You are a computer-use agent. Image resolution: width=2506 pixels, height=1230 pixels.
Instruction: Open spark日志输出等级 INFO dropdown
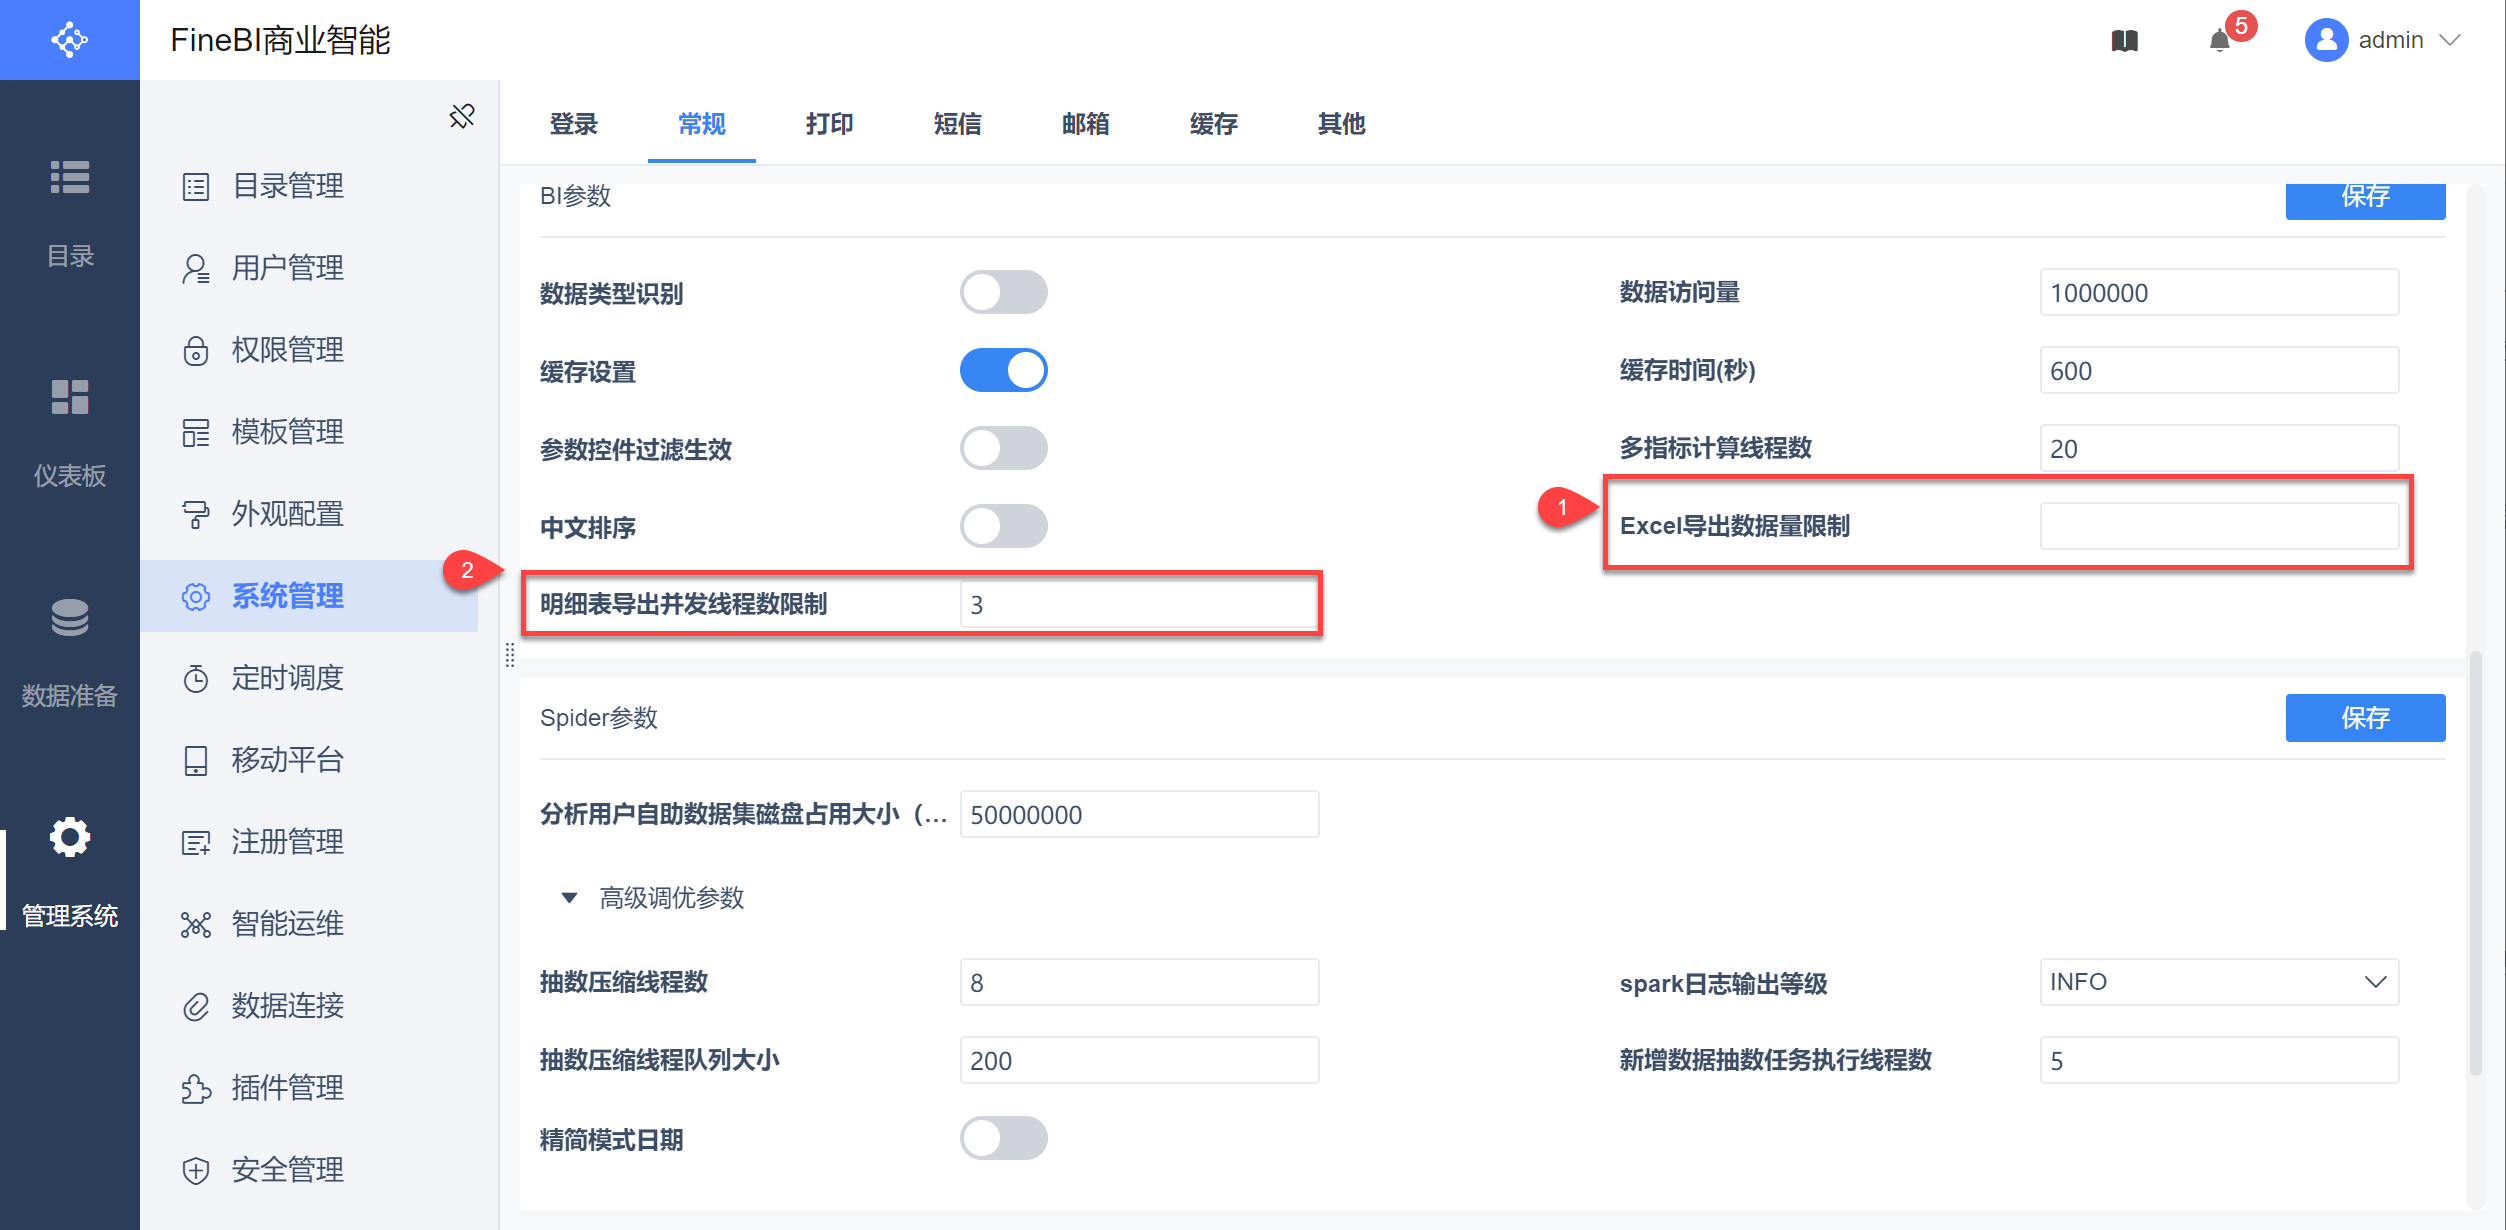tap(2218, 983)
